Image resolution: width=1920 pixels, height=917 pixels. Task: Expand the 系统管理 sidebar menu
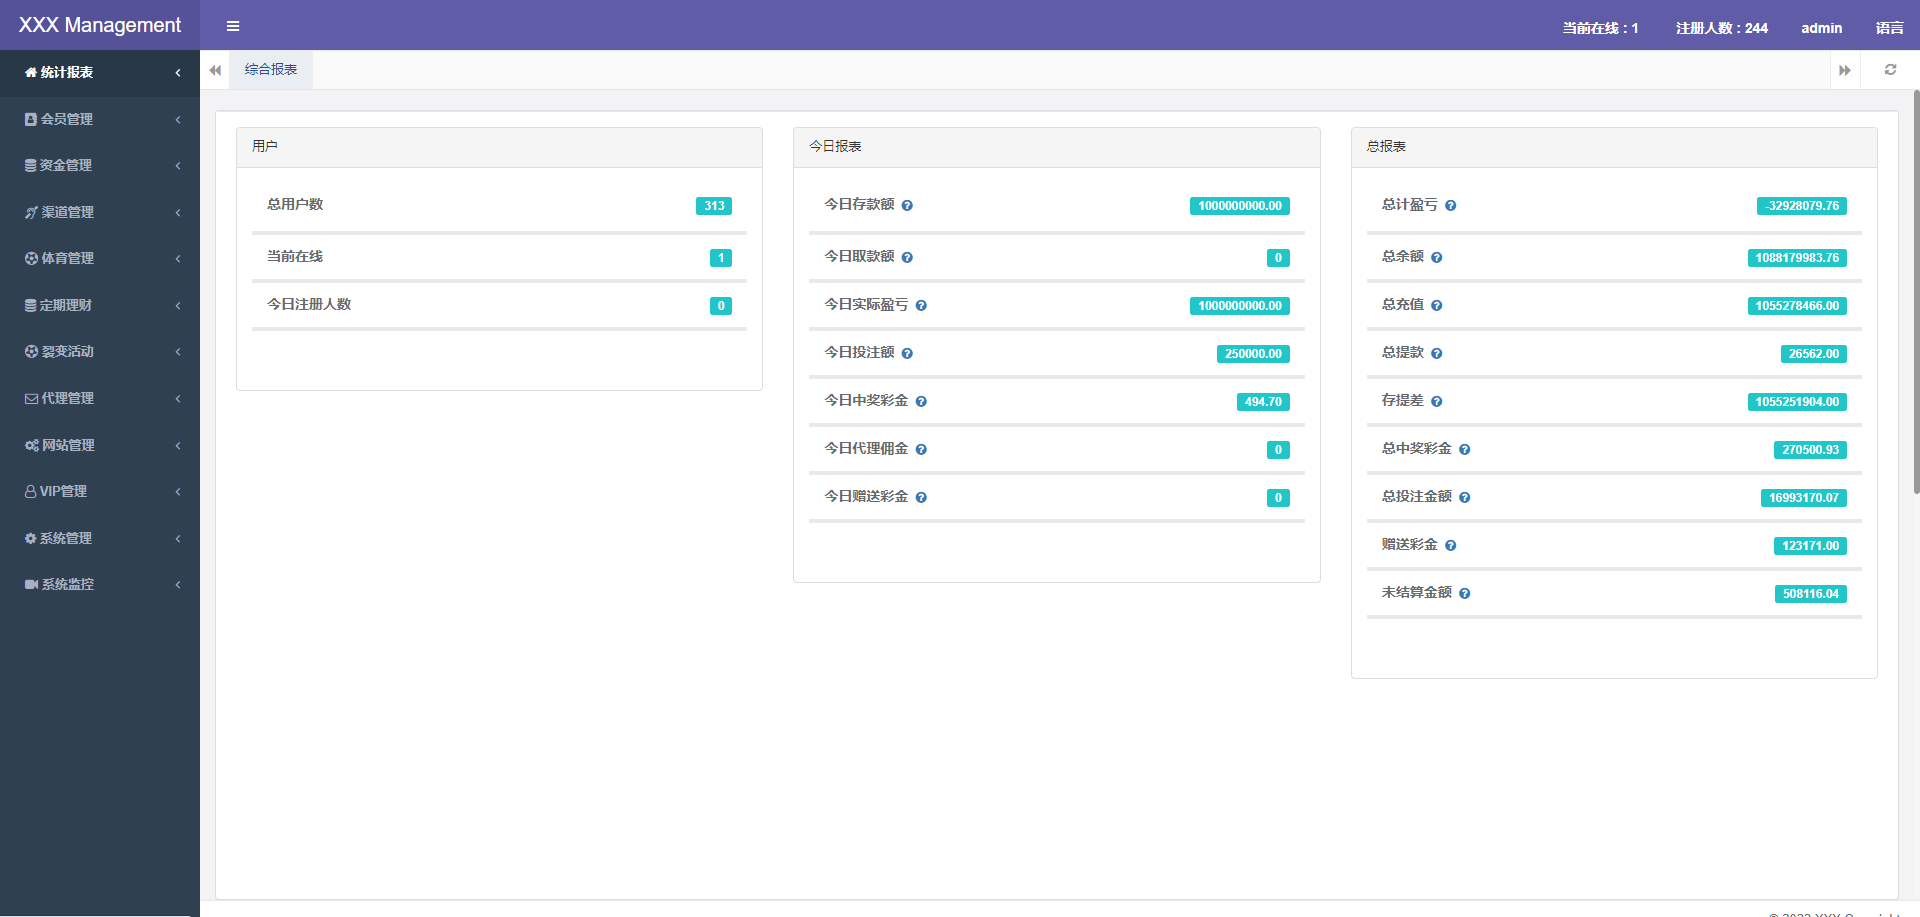coord(100,538)
